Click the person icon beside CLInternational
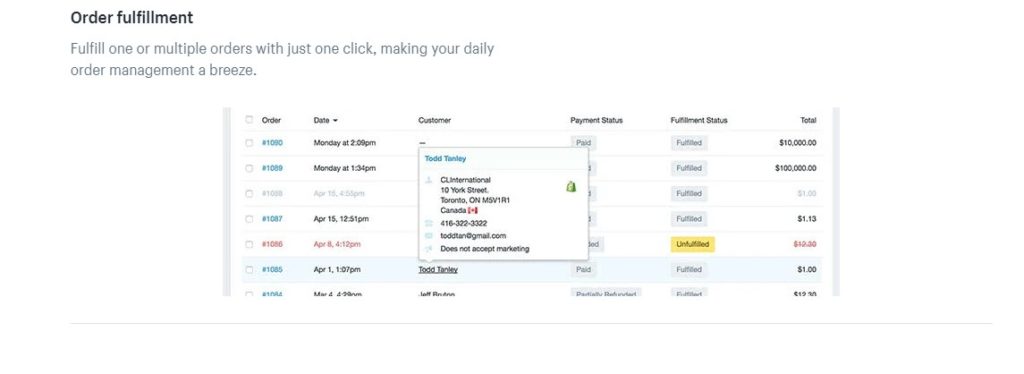The height and width of the screenshot is (374, 1024). point(428,179)
